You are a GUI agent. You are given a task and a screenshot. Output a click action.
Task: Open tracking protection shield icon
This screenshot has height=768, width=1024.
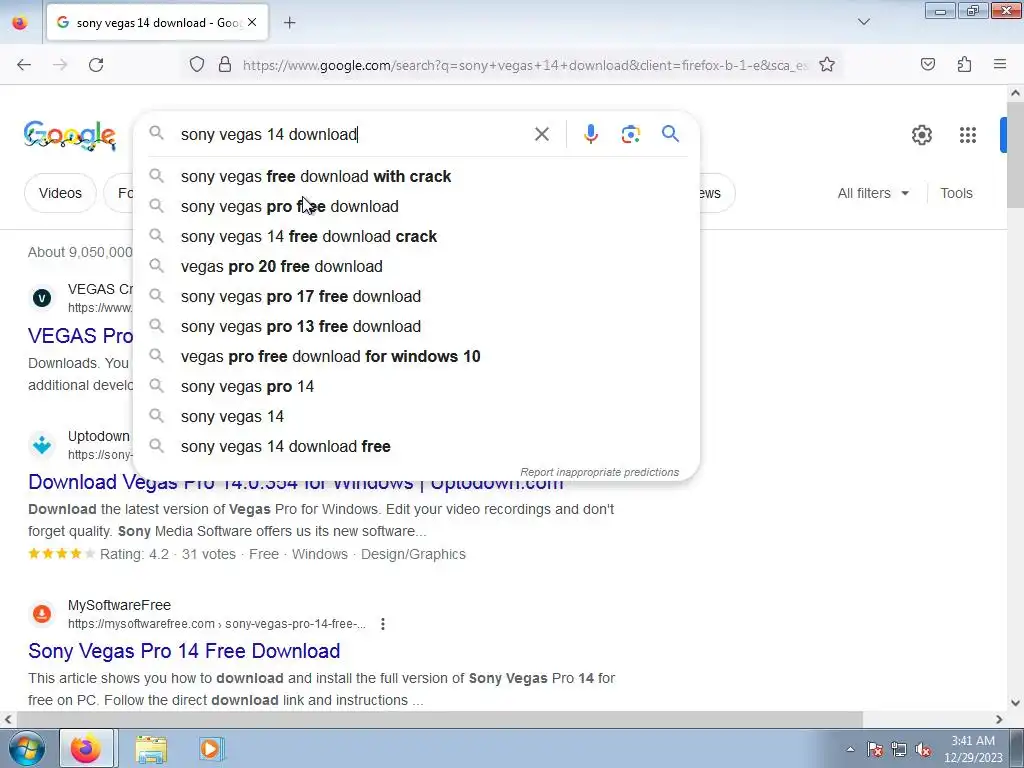197,65
